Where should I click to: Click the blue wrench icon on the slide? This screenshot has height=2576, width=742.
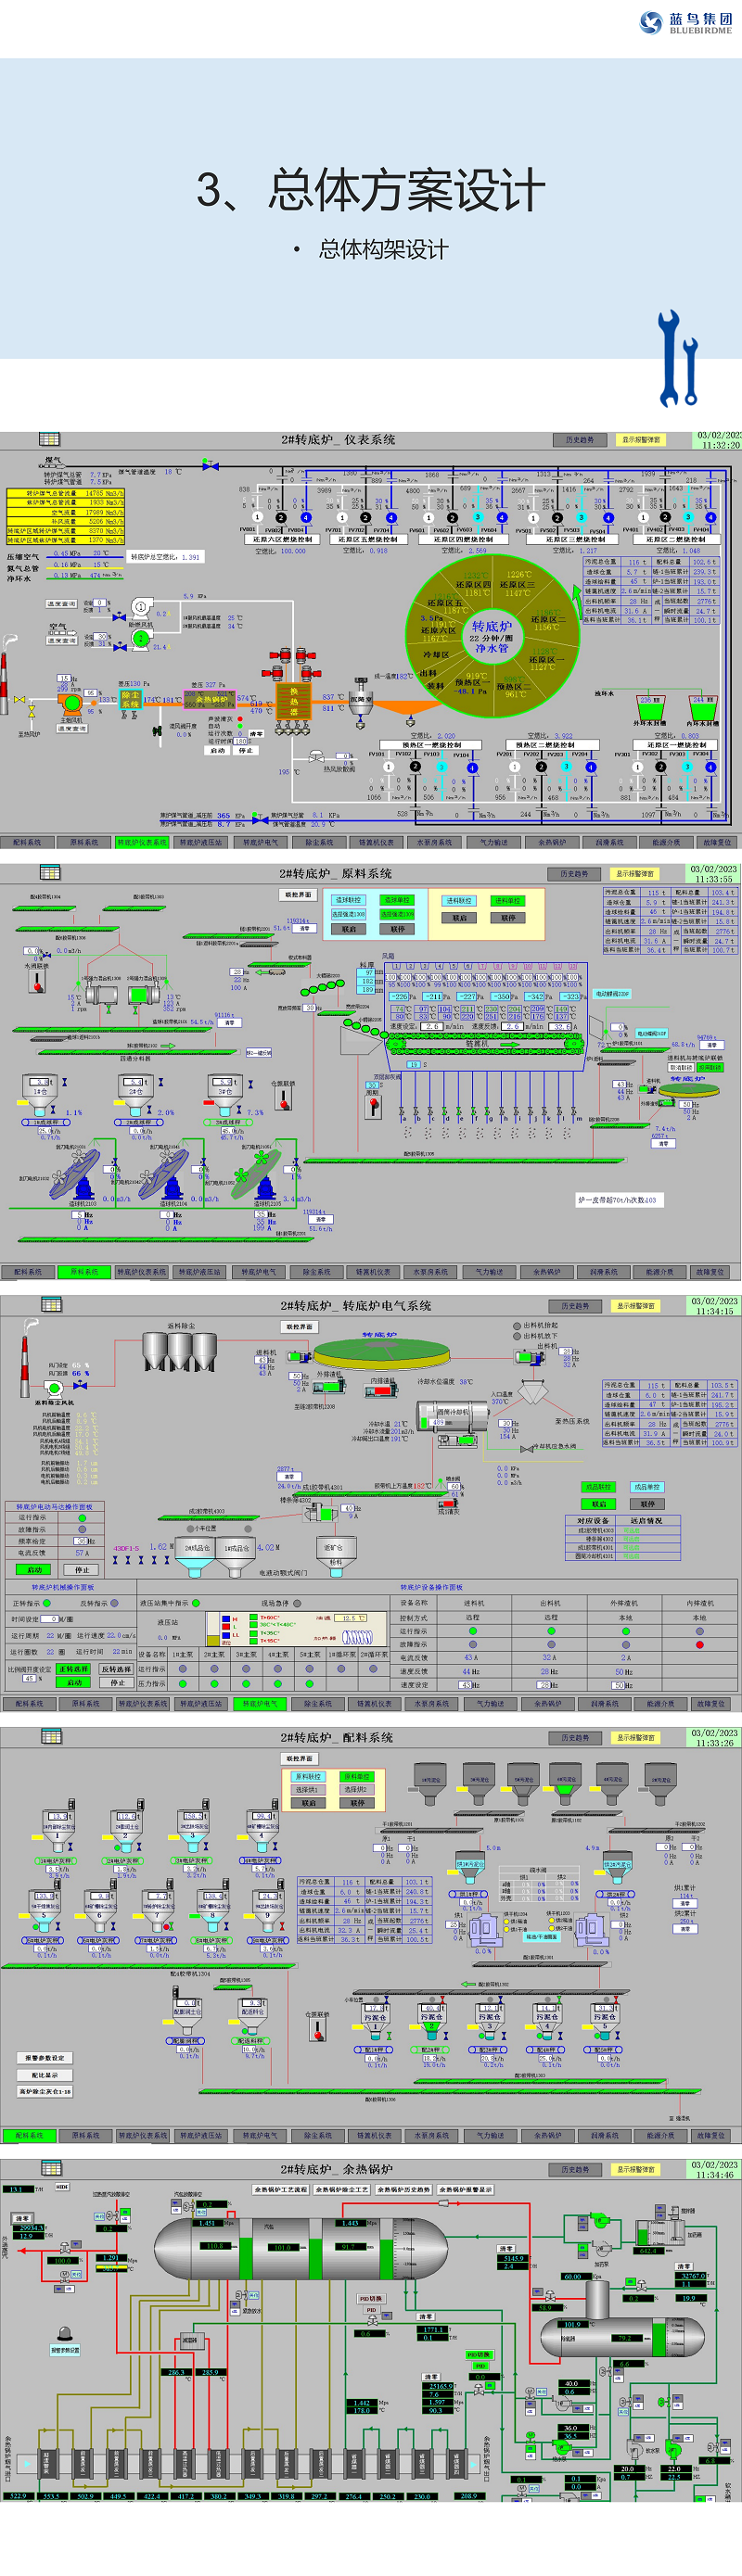coord(677,357)
